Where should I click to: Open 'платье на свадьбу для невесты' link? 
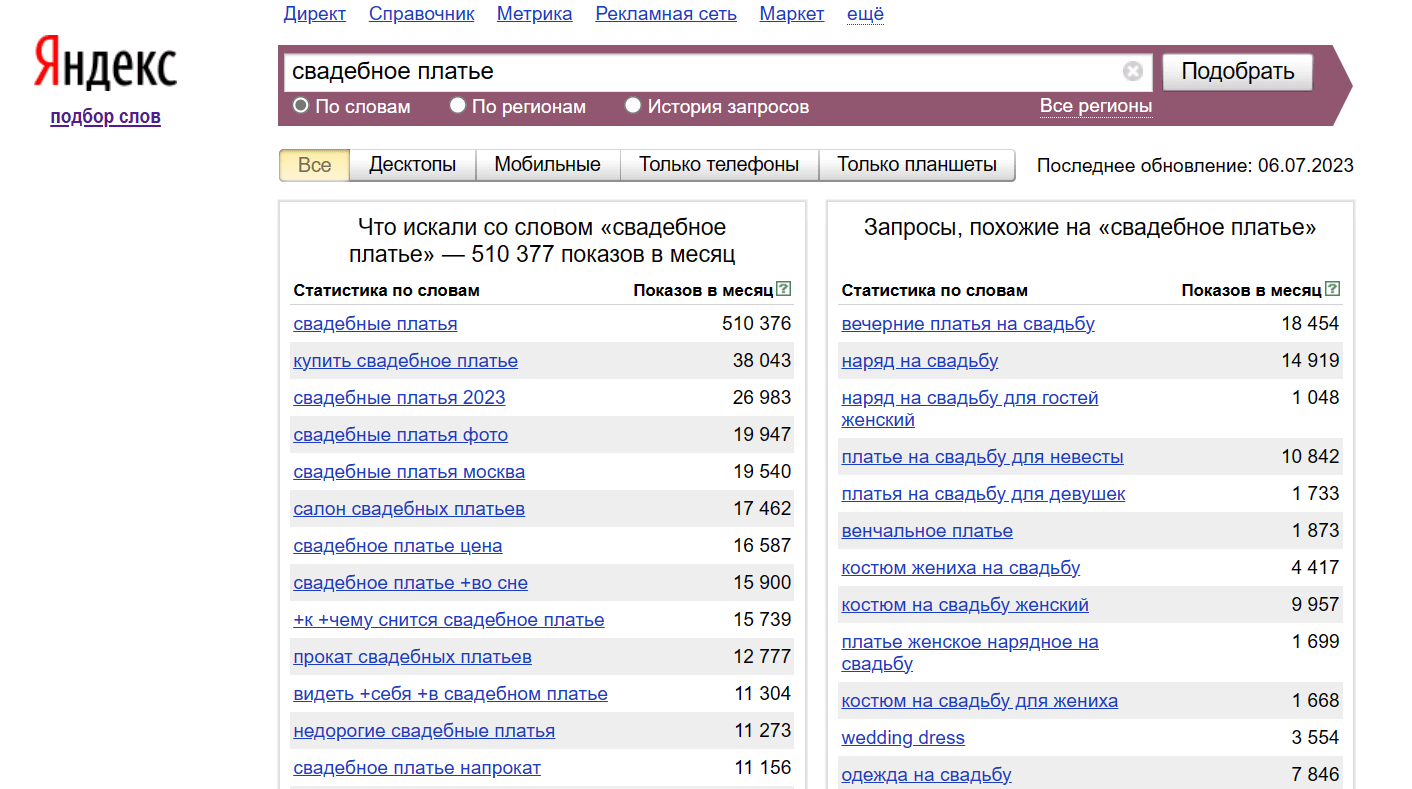coord(983,457)
